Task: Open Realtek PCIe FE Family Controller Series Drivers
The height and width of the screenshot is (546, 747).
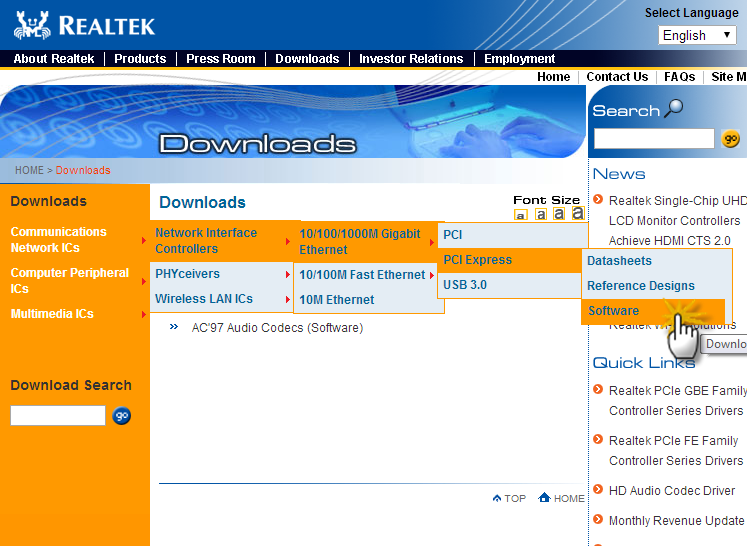Action: (676, 451)
